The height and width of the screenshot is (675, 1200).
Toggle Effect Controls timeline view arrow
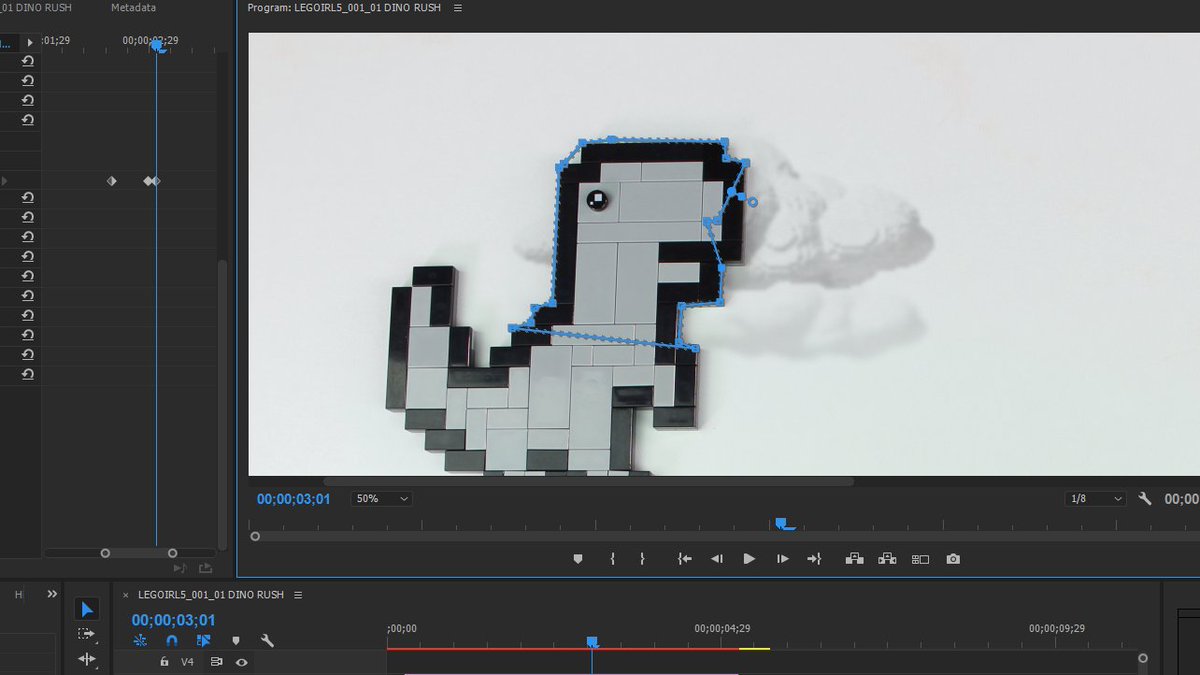pos(30,42)
